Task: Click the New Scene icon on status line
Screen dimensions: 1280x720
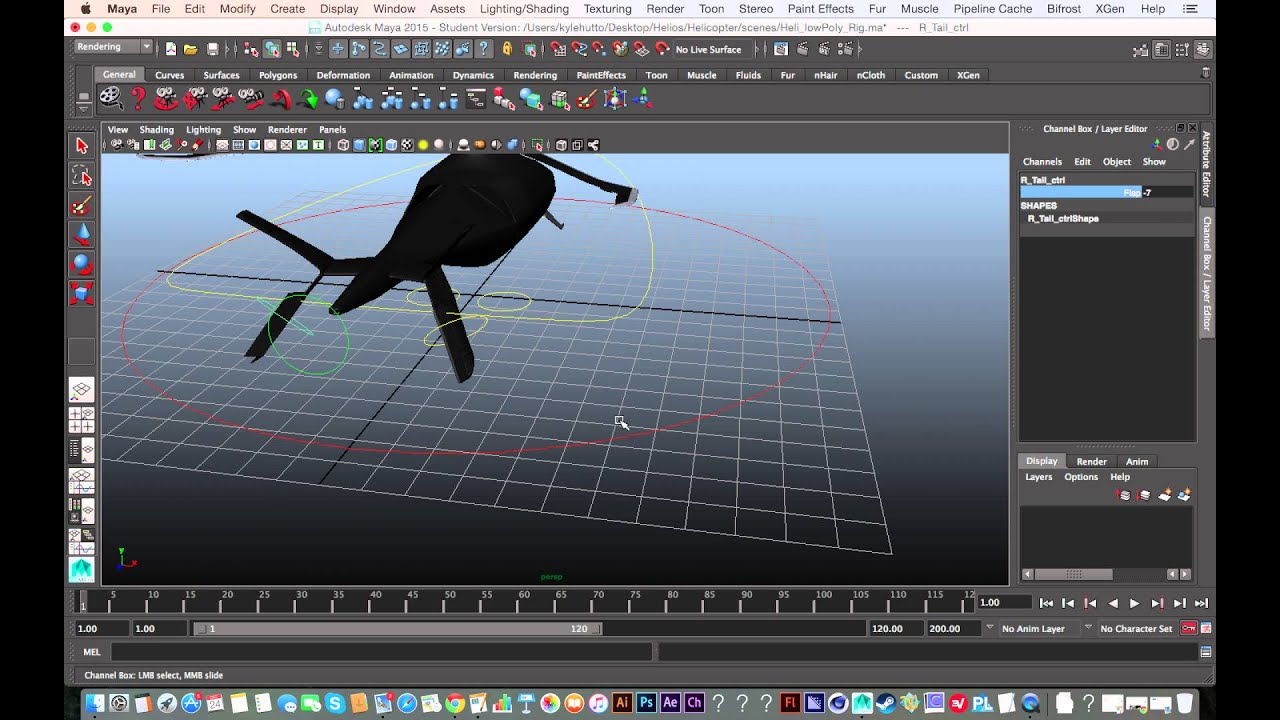Action: 171,49
